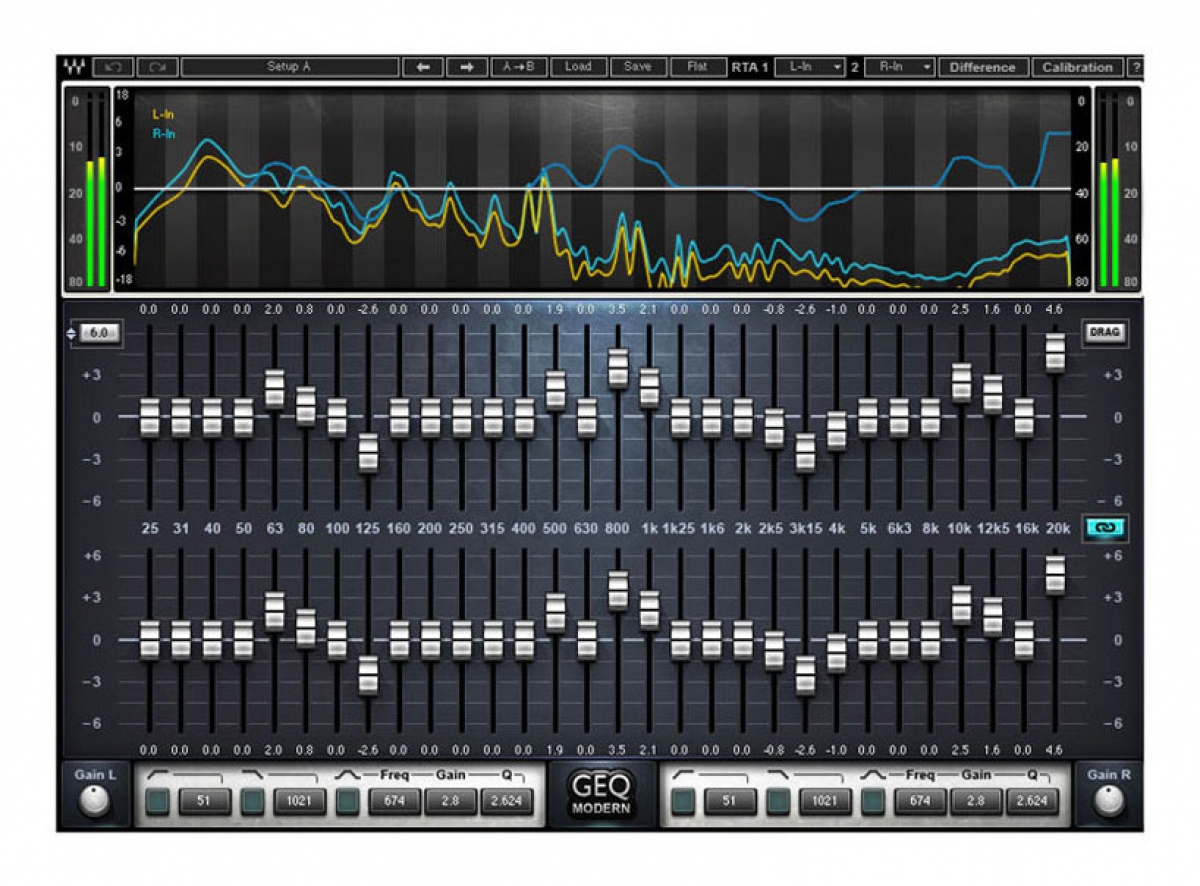The image size is (1200, 886).
Task: Enable the left channel low-pass filter toggle
Action: click(253, 801)
